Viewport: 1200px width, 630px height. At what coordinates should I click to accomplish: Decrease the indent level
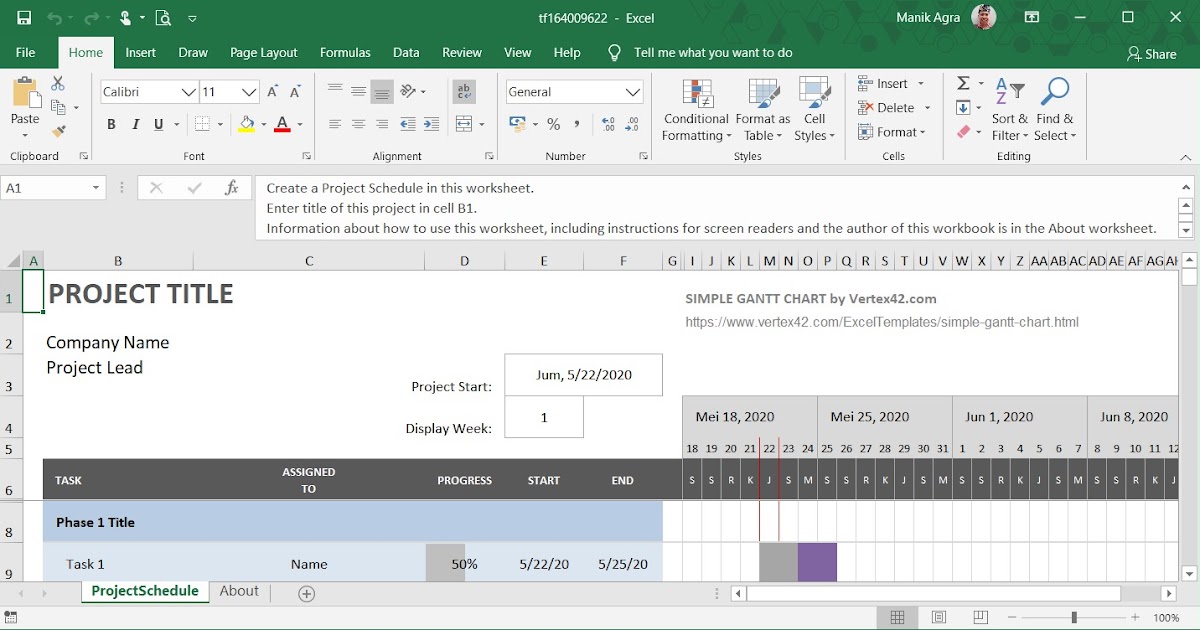pos(407,124)
